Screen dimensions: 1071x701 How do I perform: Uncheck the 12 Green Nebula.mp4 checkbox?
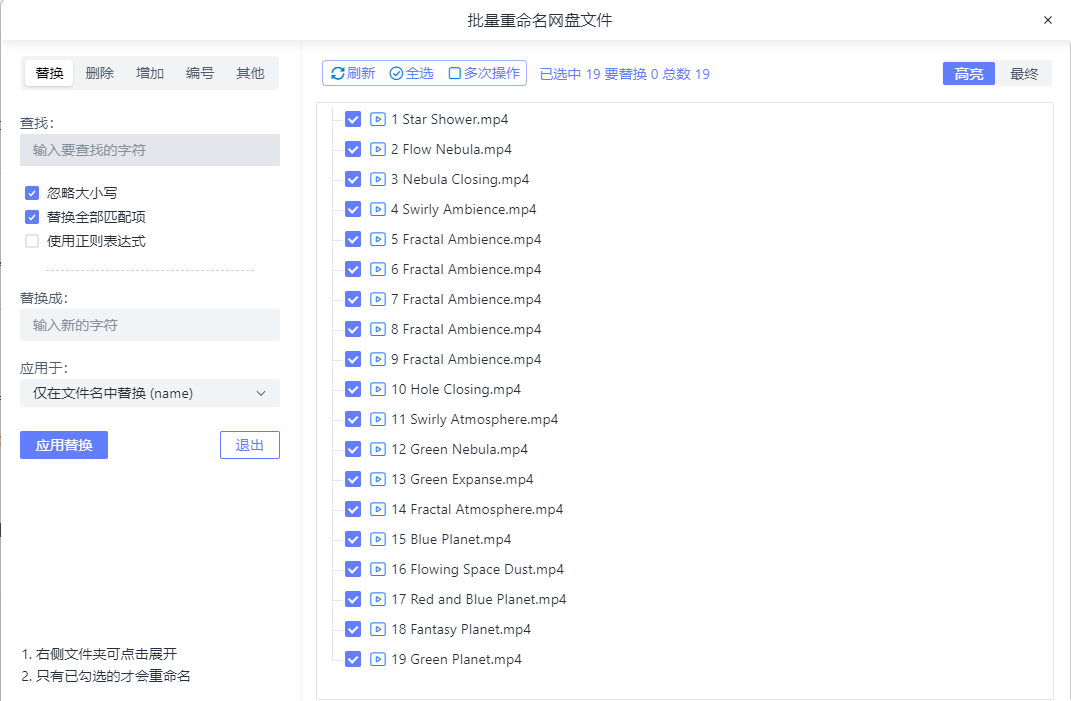tap(353, 450)
